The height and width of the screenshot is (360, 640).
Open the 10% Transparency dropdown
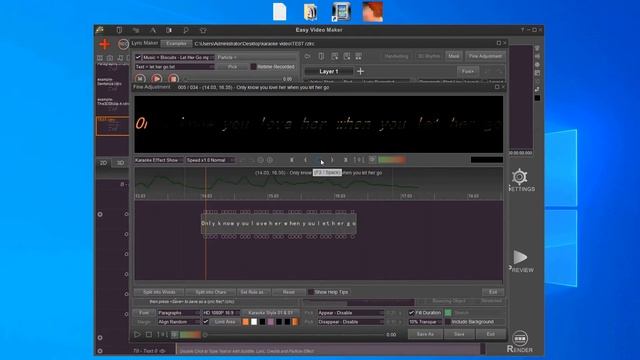425,322
